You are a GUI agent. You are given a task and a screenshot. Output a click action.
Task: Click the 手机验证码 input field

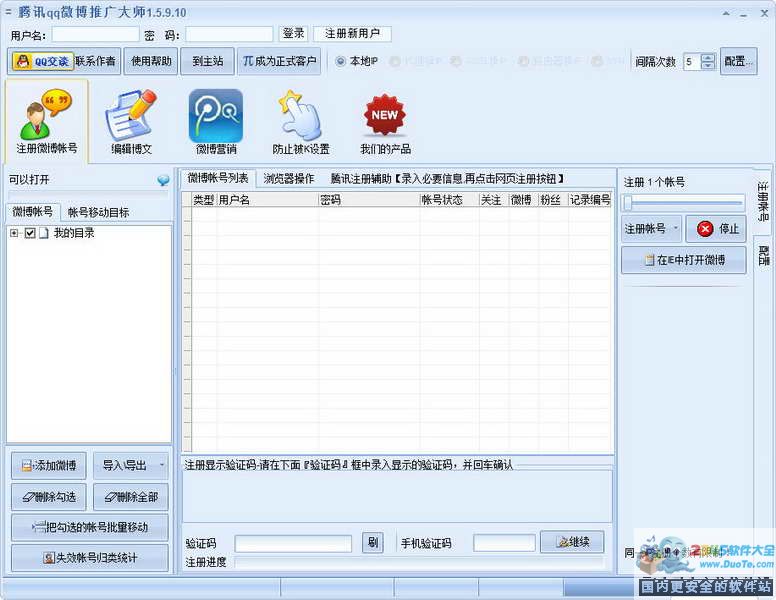point(504,543)
